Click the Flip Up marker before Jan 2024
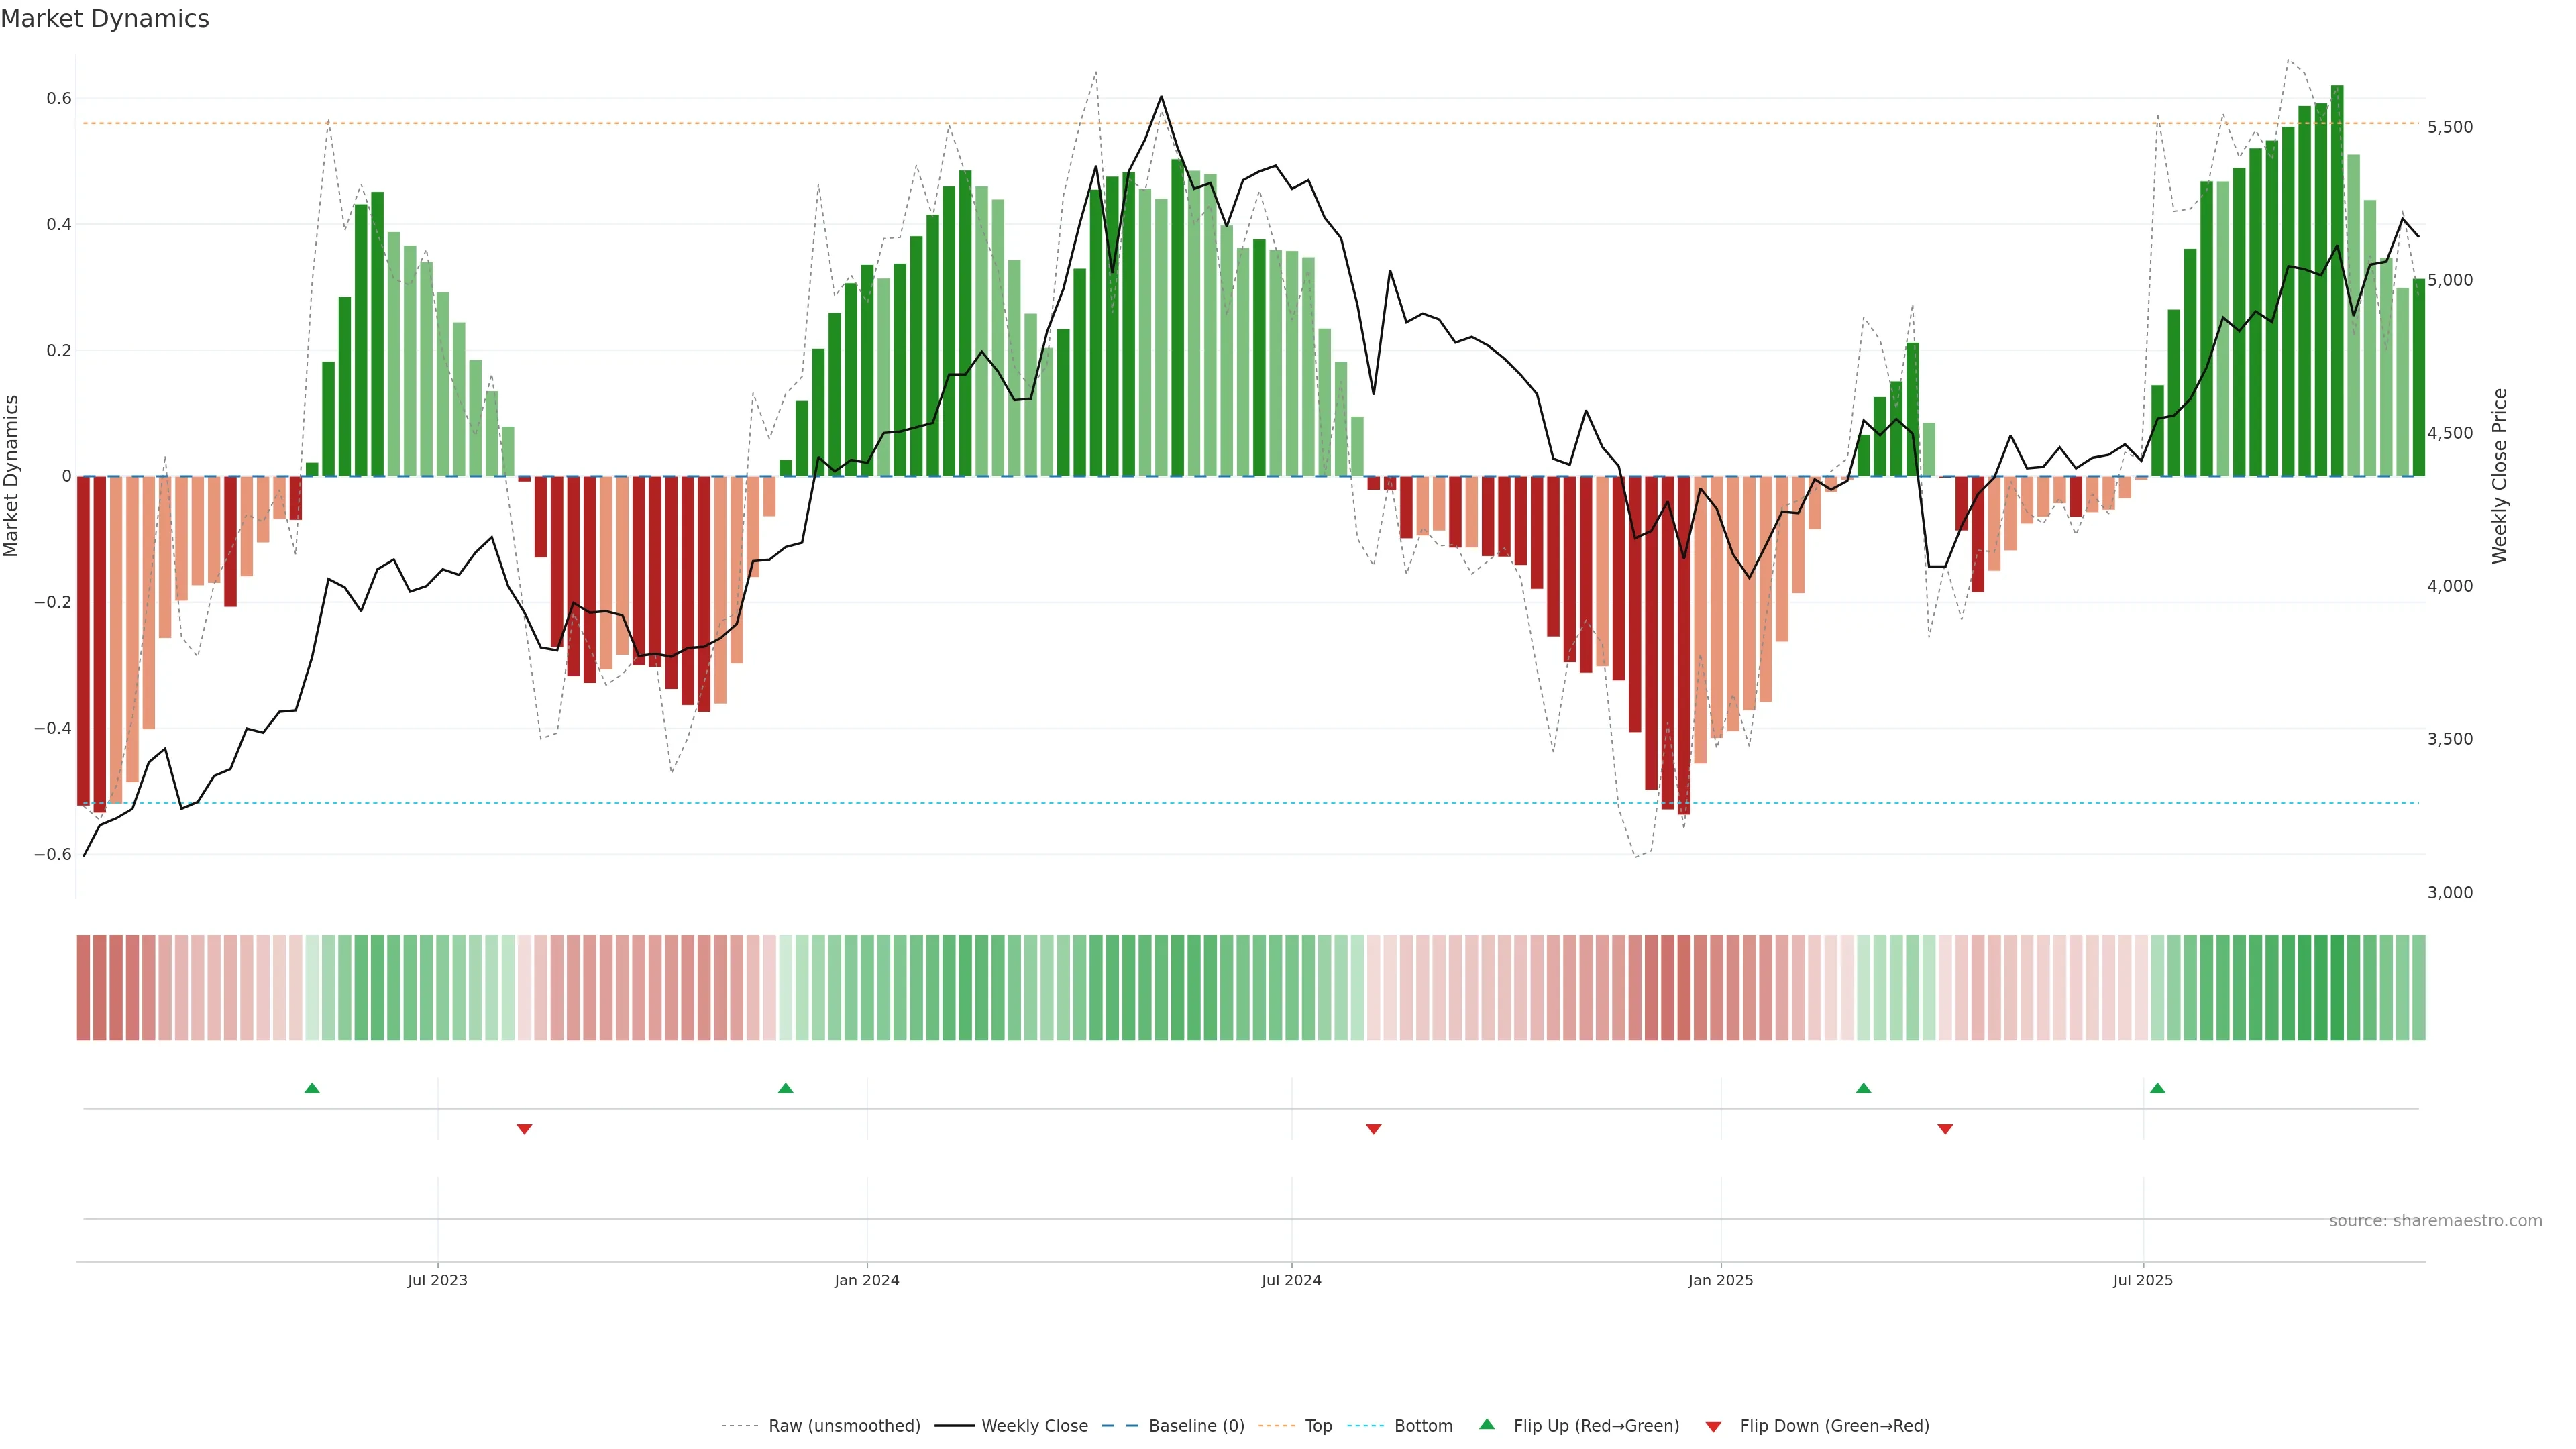This screenshot has width=2576, height=1449. coord(785,1088)
